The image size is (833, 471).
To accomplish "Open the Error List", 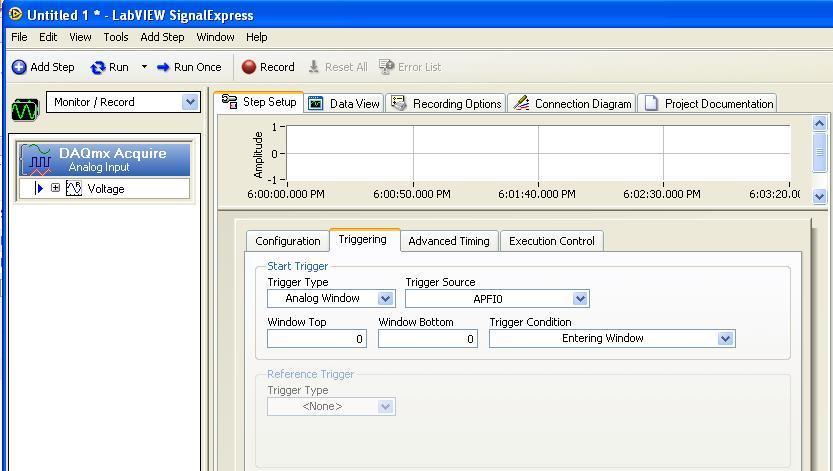I will (x=410, y=67).
